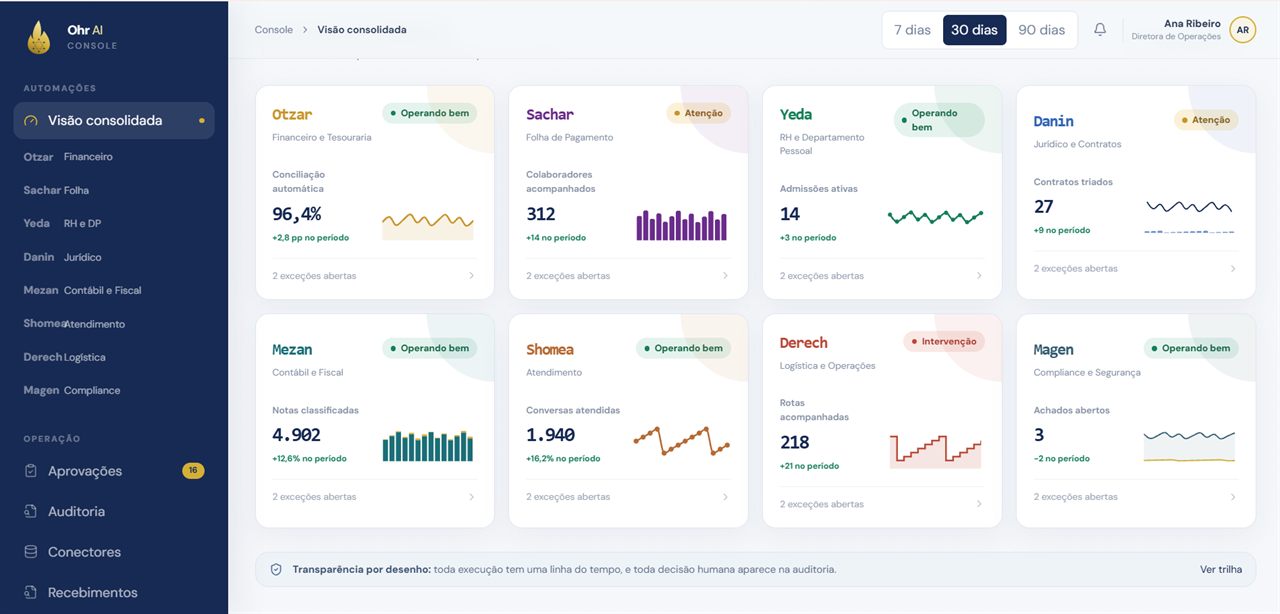The image size is (1280, 614).
Task: Expand Derech exceções abertas chevron
Action: (980, 504)
